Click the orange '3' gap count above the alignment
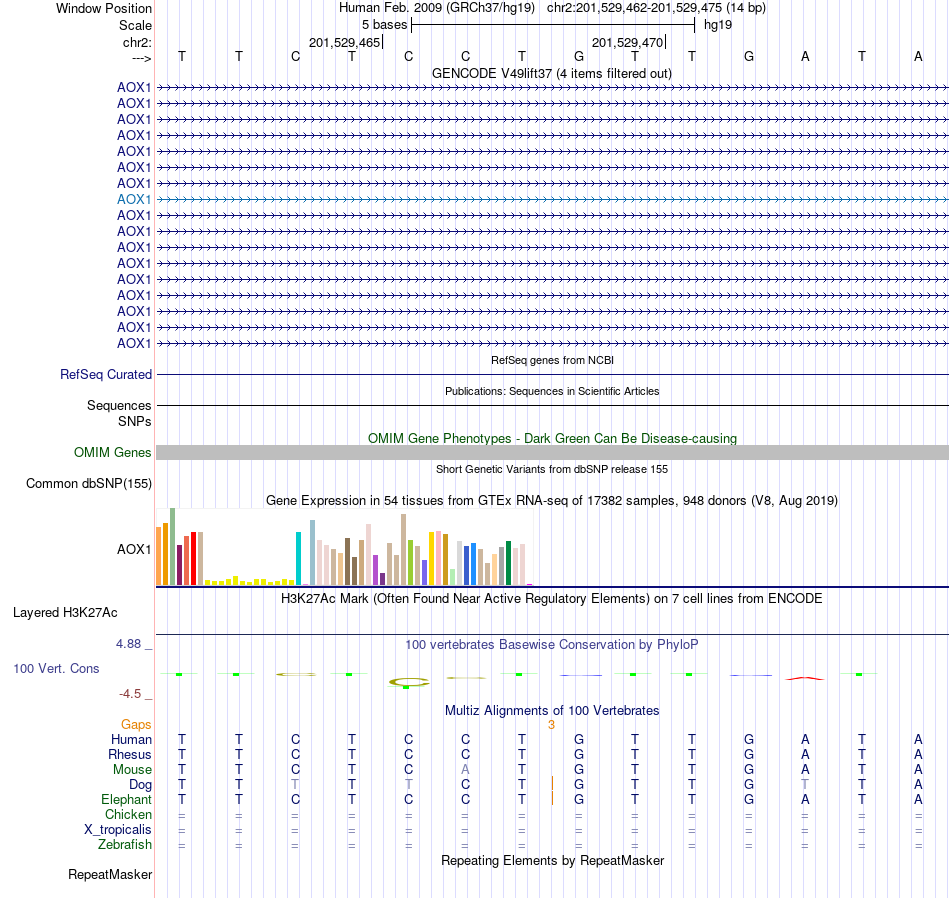The height and width of the screenshot is (898, 950). 551,725
